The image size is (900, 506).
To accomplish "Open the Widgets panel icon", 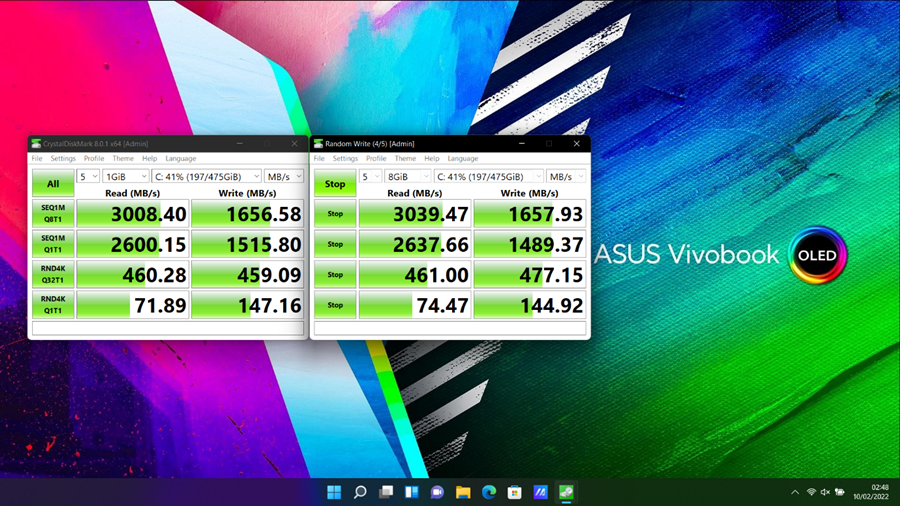I will (x=411, y=492).
